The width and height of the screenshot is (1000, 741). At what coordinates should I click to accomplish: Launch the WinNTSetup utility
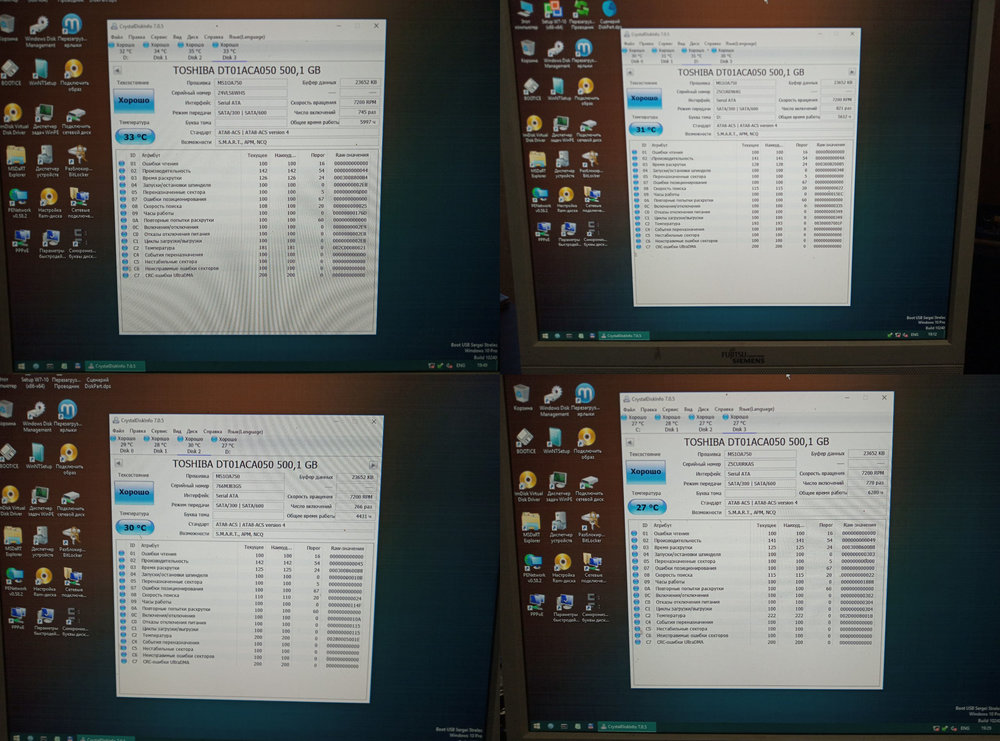pyautogui.click(x=43, y=70)
